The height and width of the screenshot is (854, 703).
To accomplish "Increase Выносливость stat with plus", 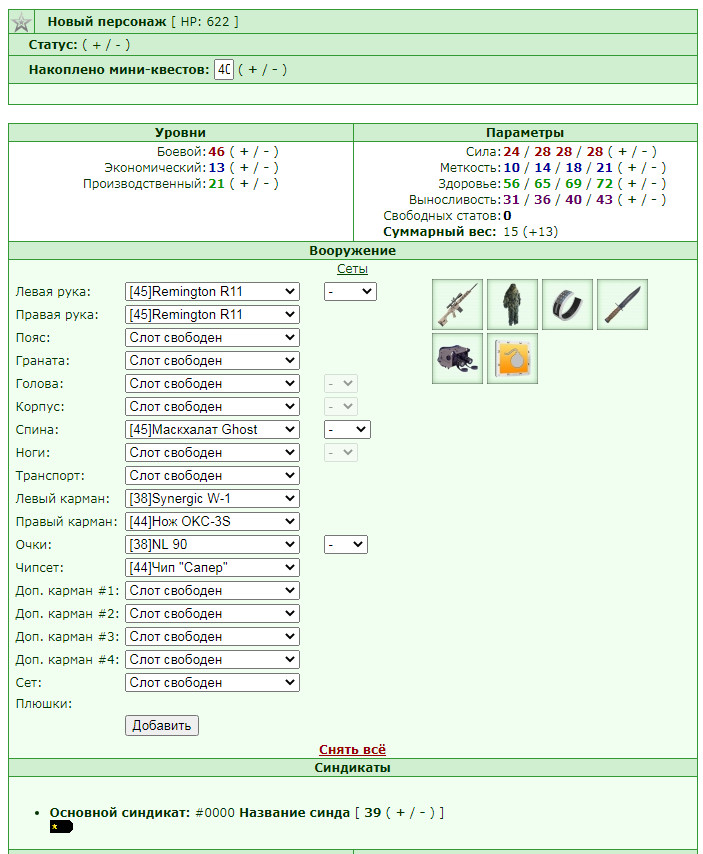I will click(632, 199).
